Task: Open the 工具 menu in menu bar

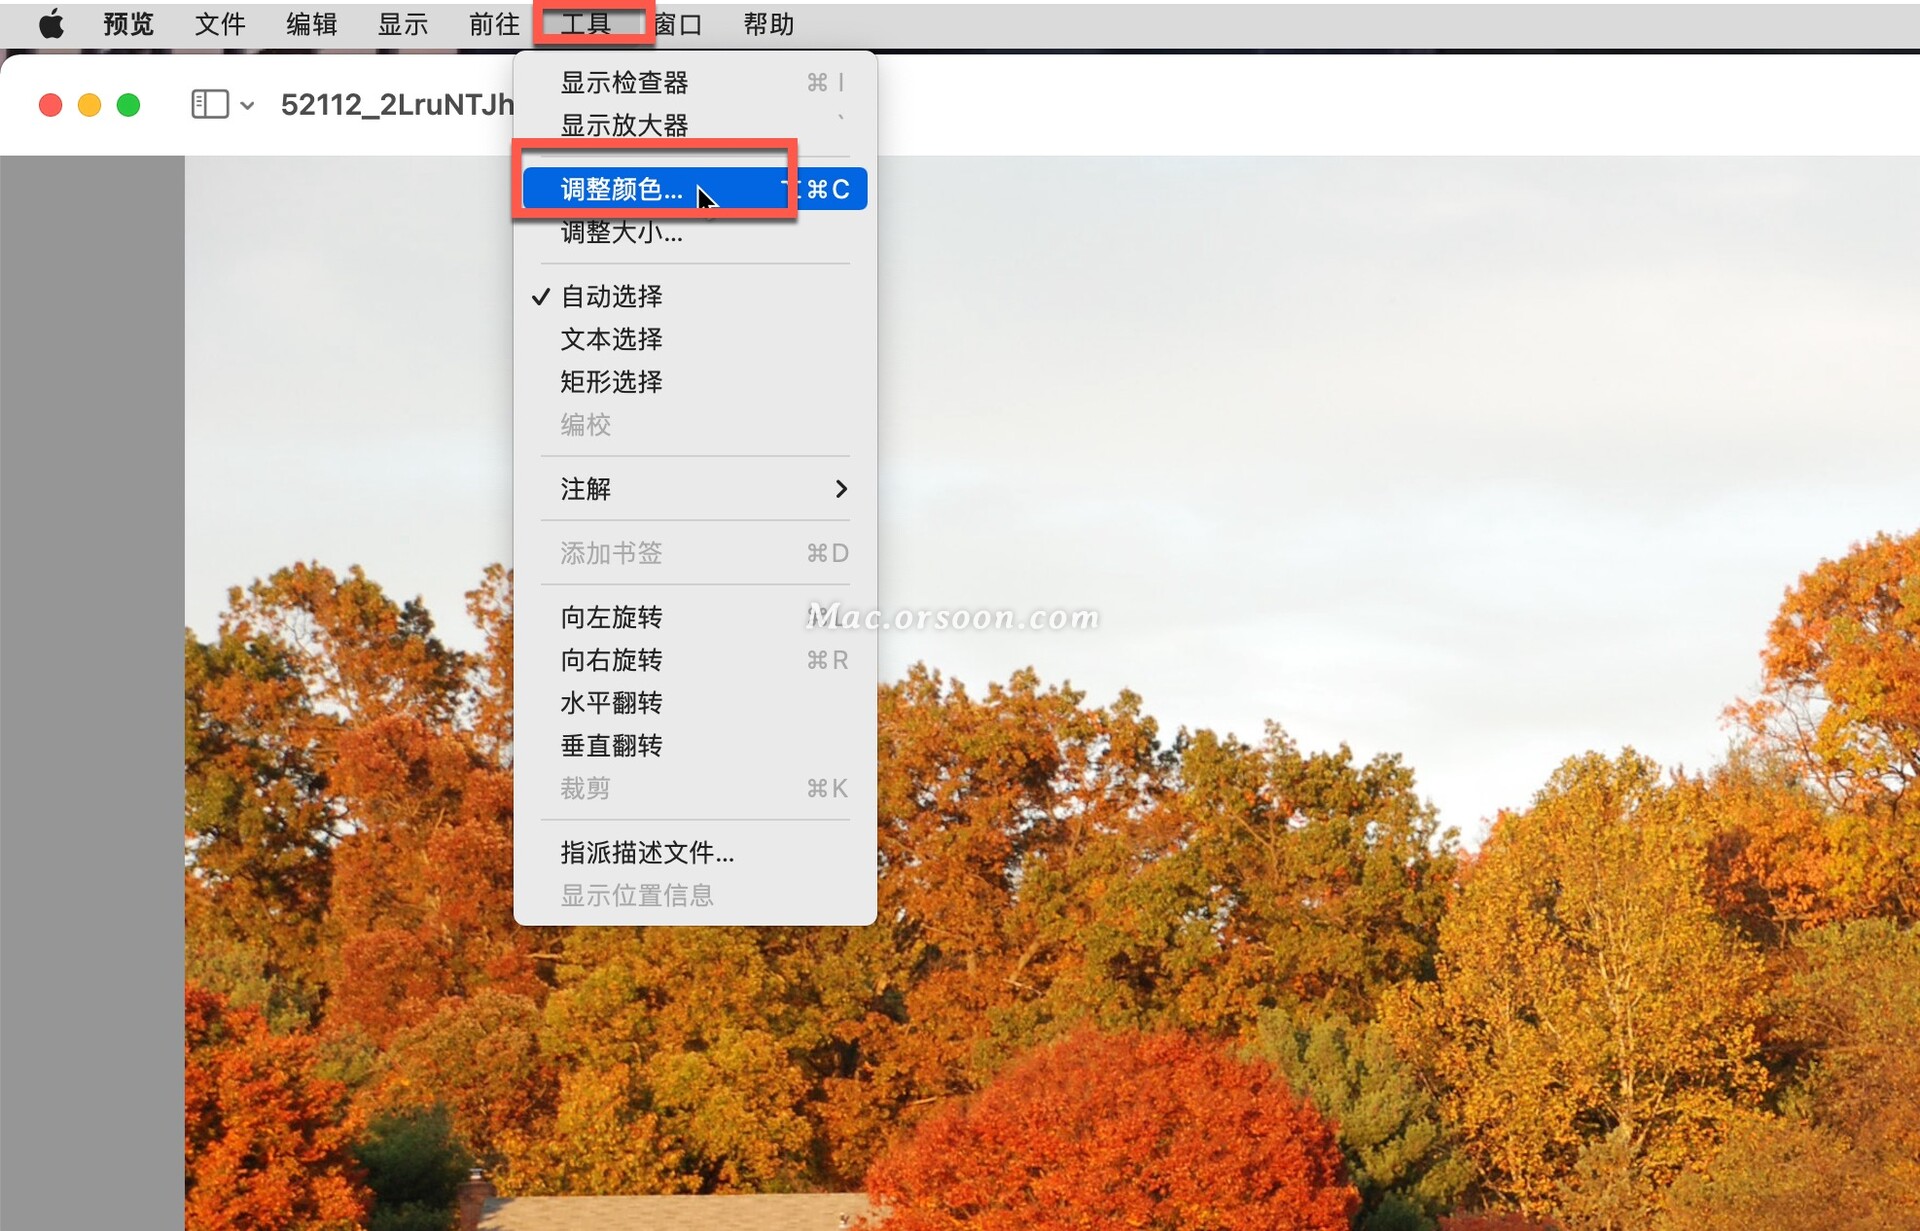Action: pos(585,24)
